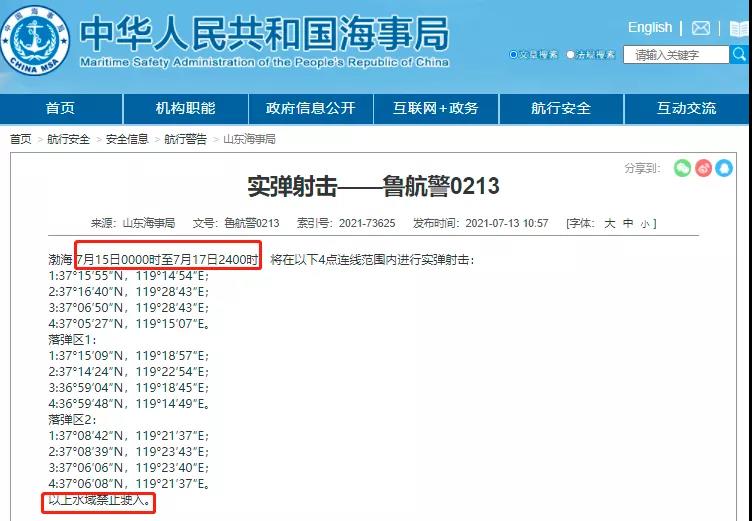
Task: Share article via Weibo icon
Action: pyautogui.click(x=704, y=168)
